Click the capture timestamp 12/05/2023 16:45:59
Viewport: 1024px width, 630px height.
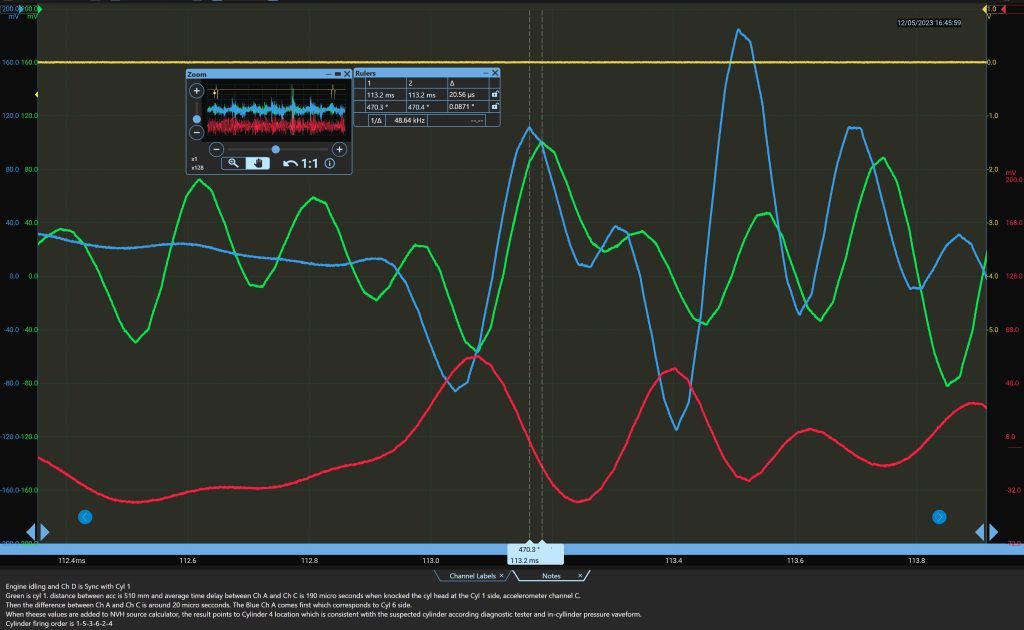(x=929, y=23)
